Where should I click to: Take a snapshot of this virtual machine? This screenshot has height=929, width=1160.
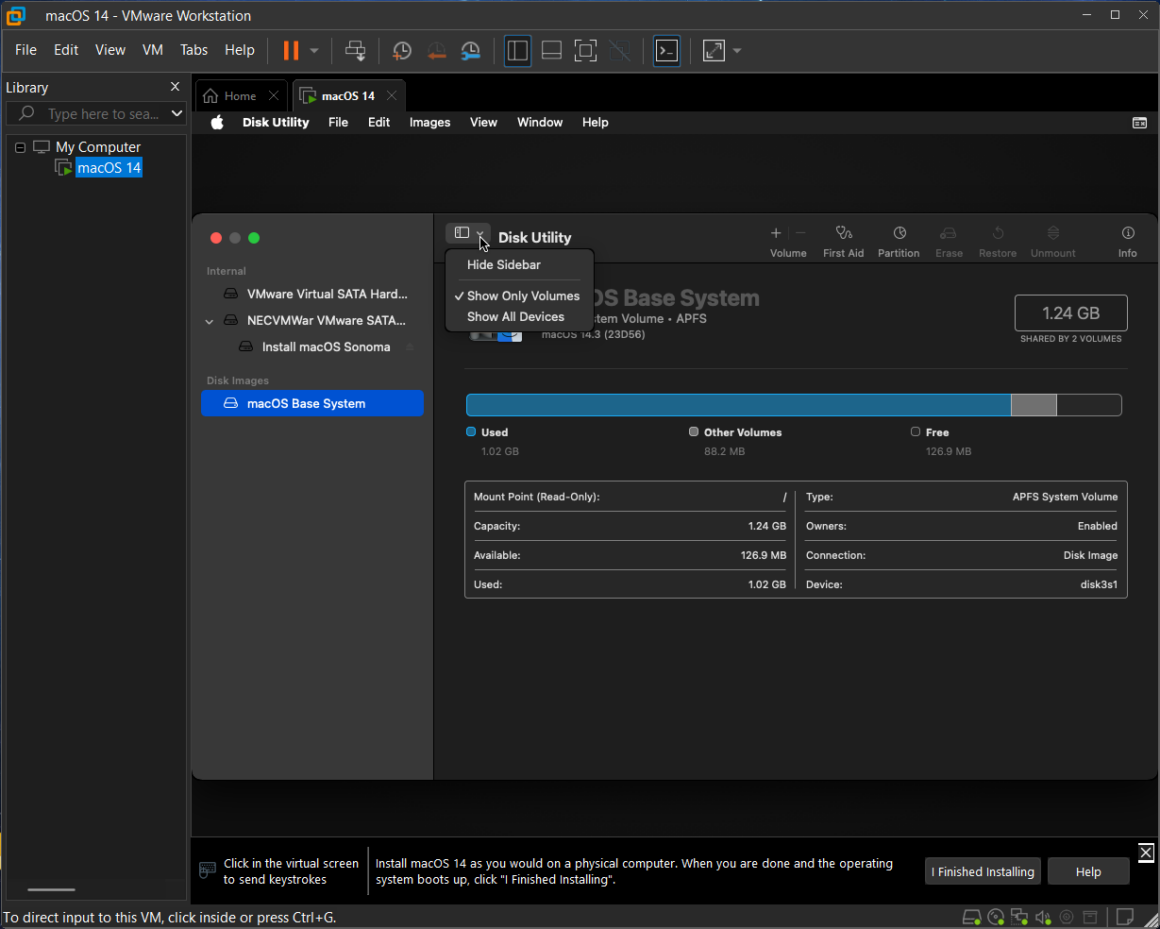pos(402,50)
